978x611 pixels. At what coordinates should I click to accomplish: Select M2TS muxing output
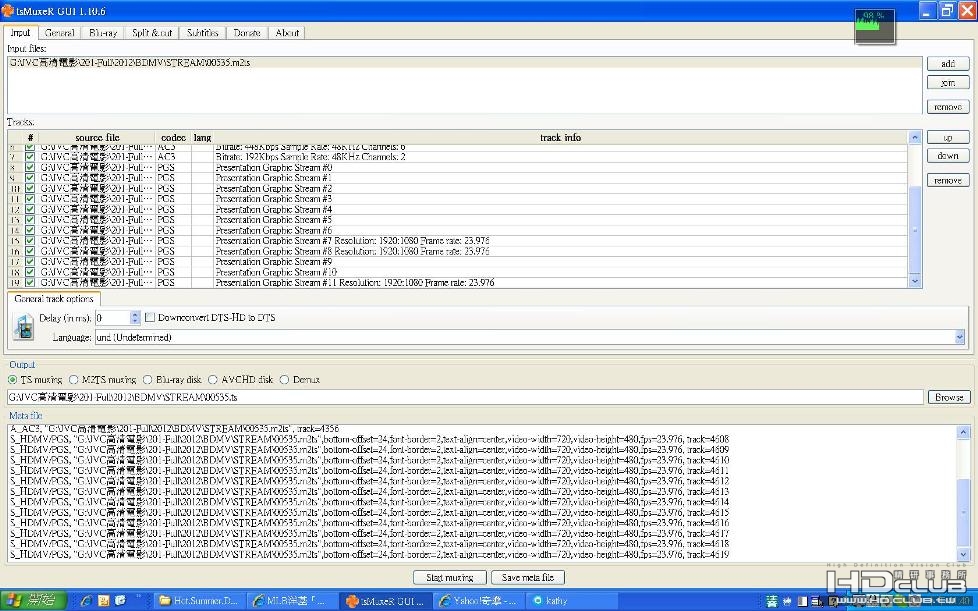(x=74, y=379)
